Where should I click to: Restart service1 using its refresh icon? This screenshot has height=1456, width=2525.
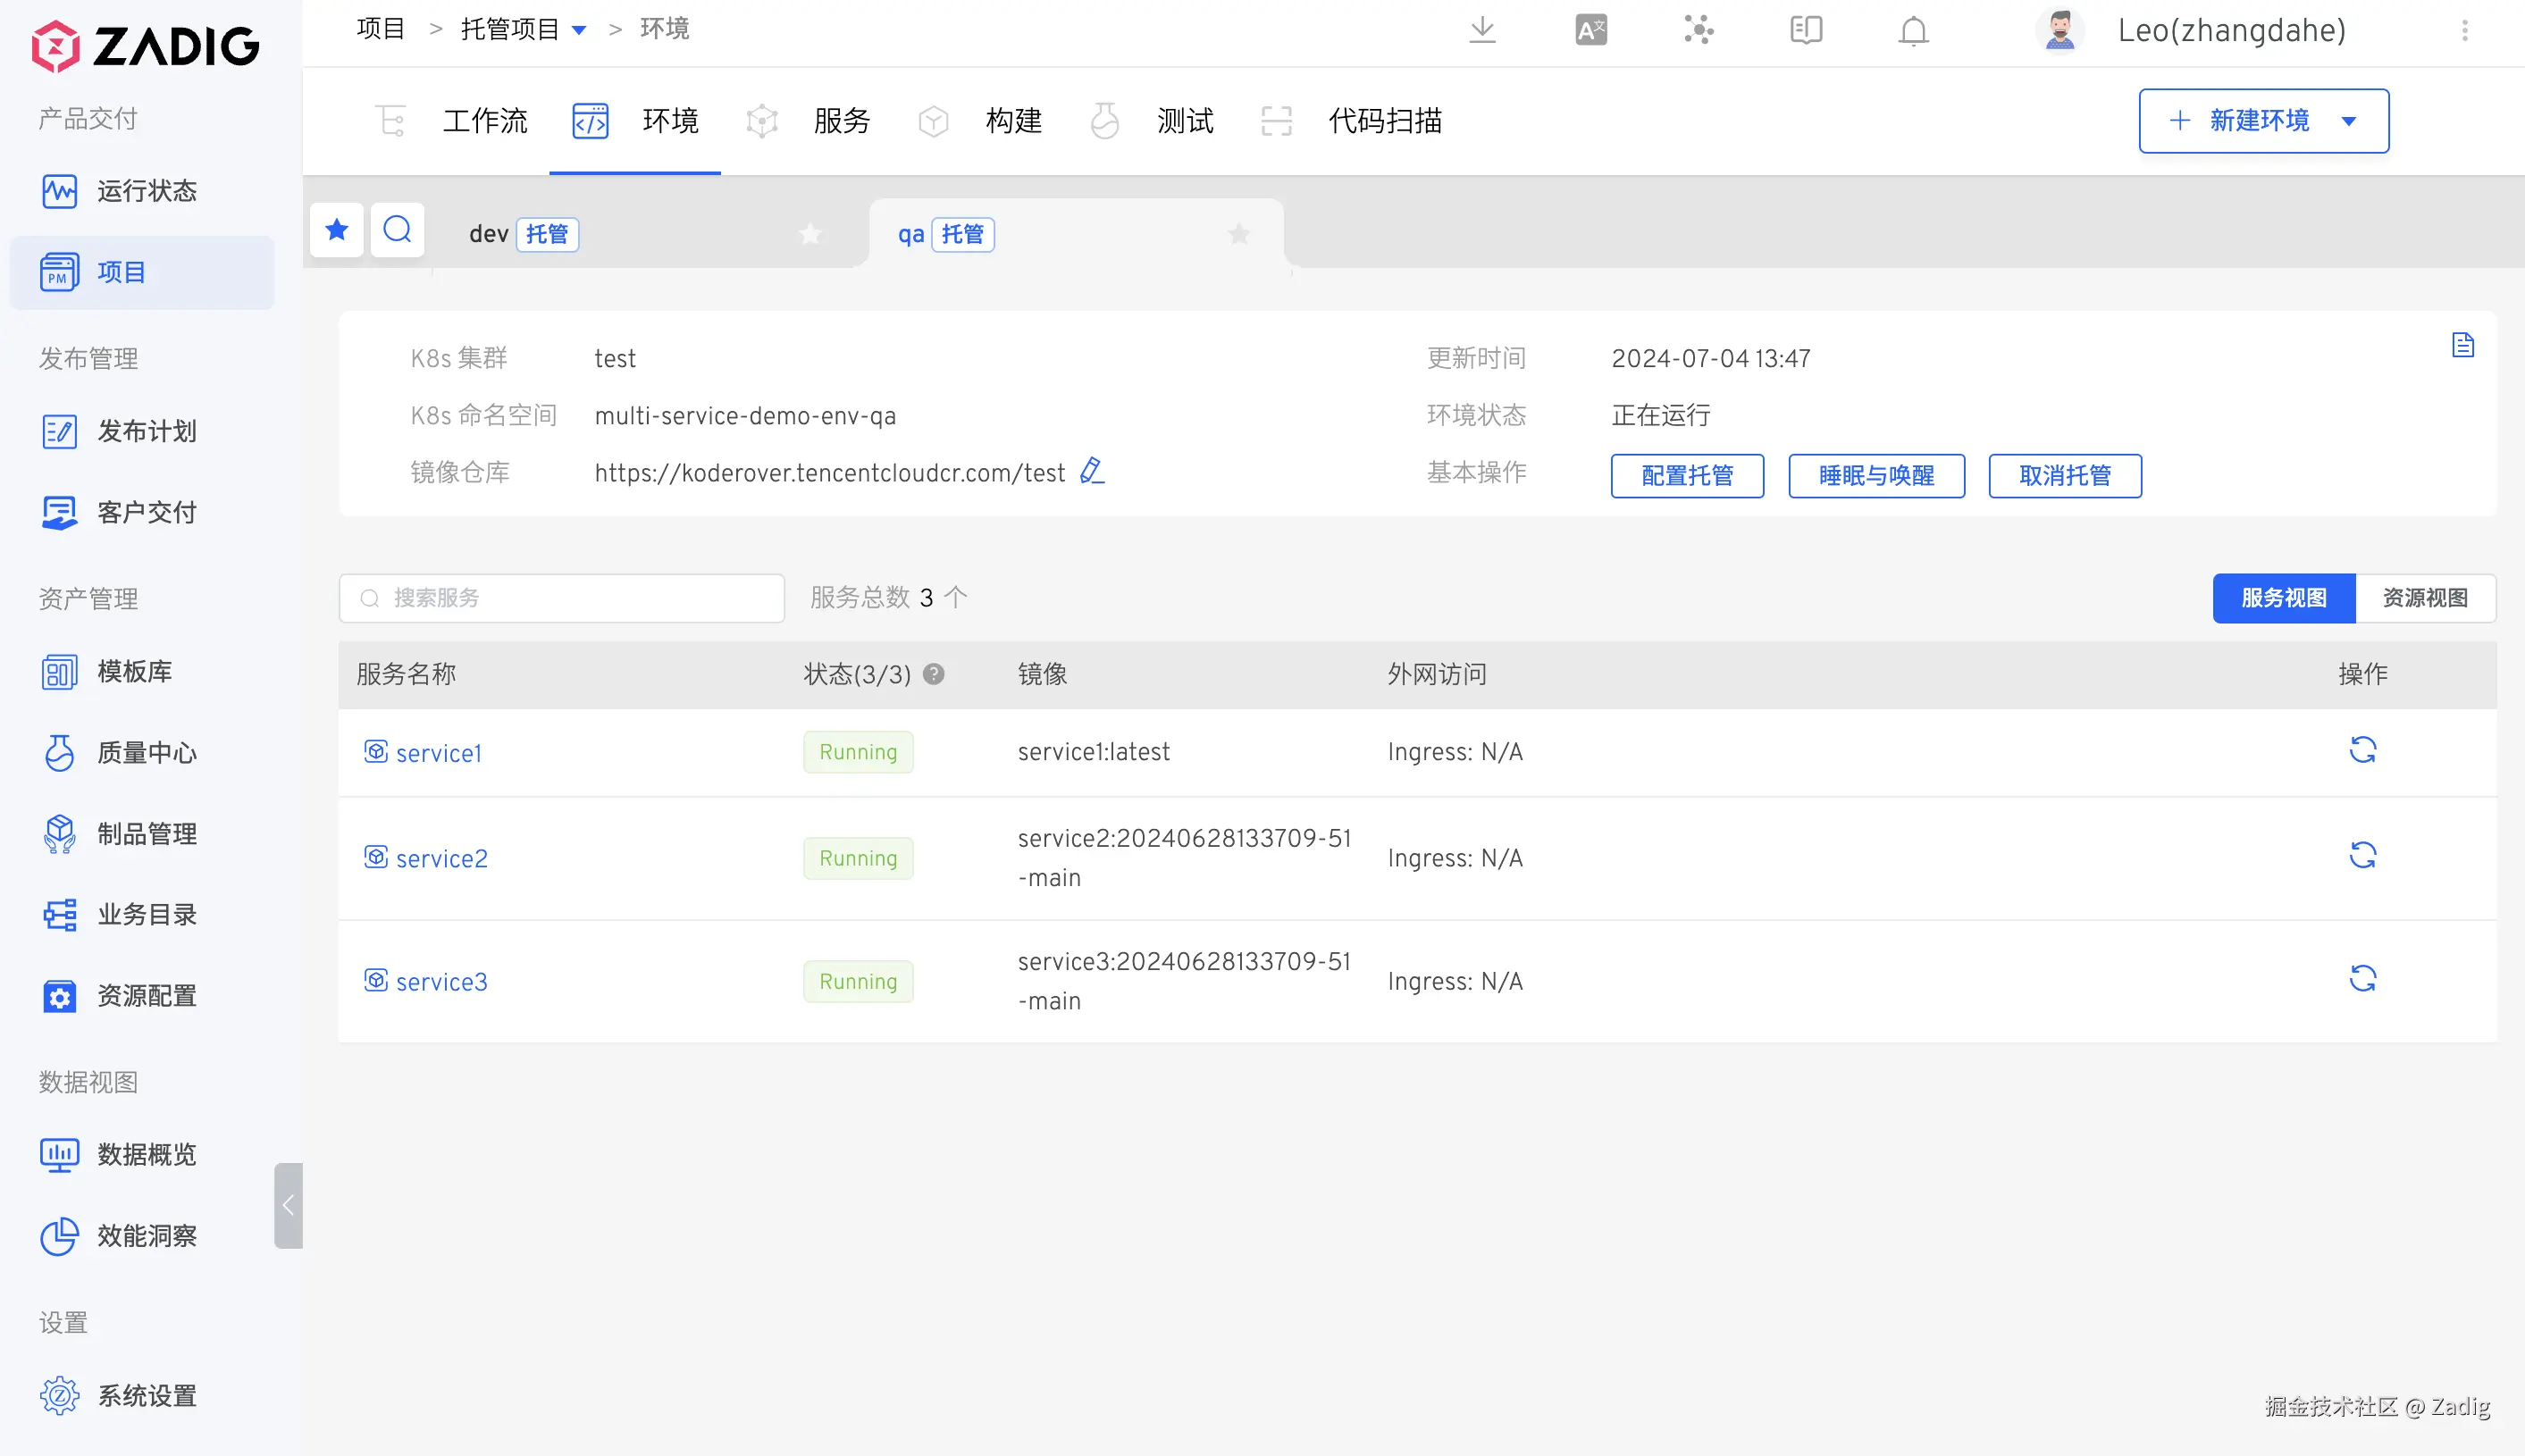(x=2362, y=750)
